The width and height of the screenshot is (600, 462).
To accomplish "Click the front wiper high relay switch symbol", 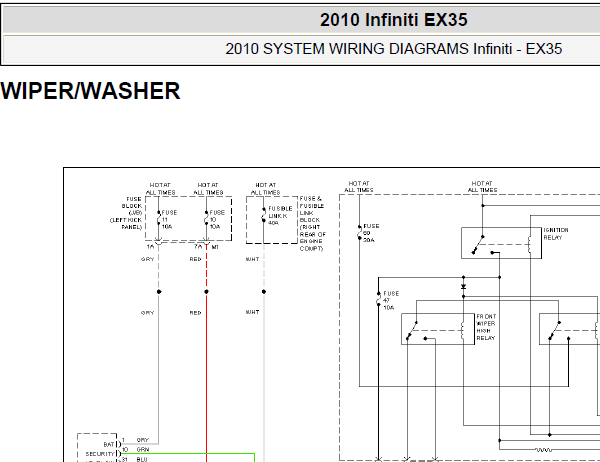I will pyautogui.click(x=412, y=330).
